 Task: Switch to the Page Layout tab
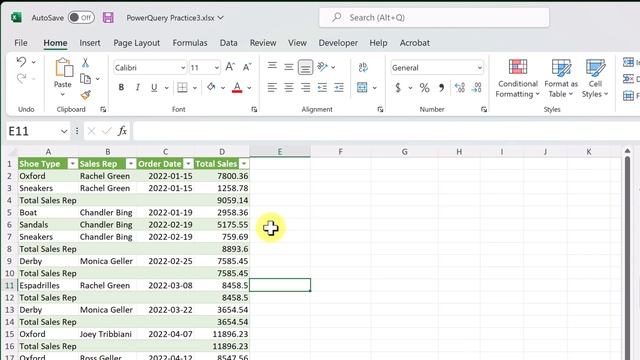click(137, 43)
